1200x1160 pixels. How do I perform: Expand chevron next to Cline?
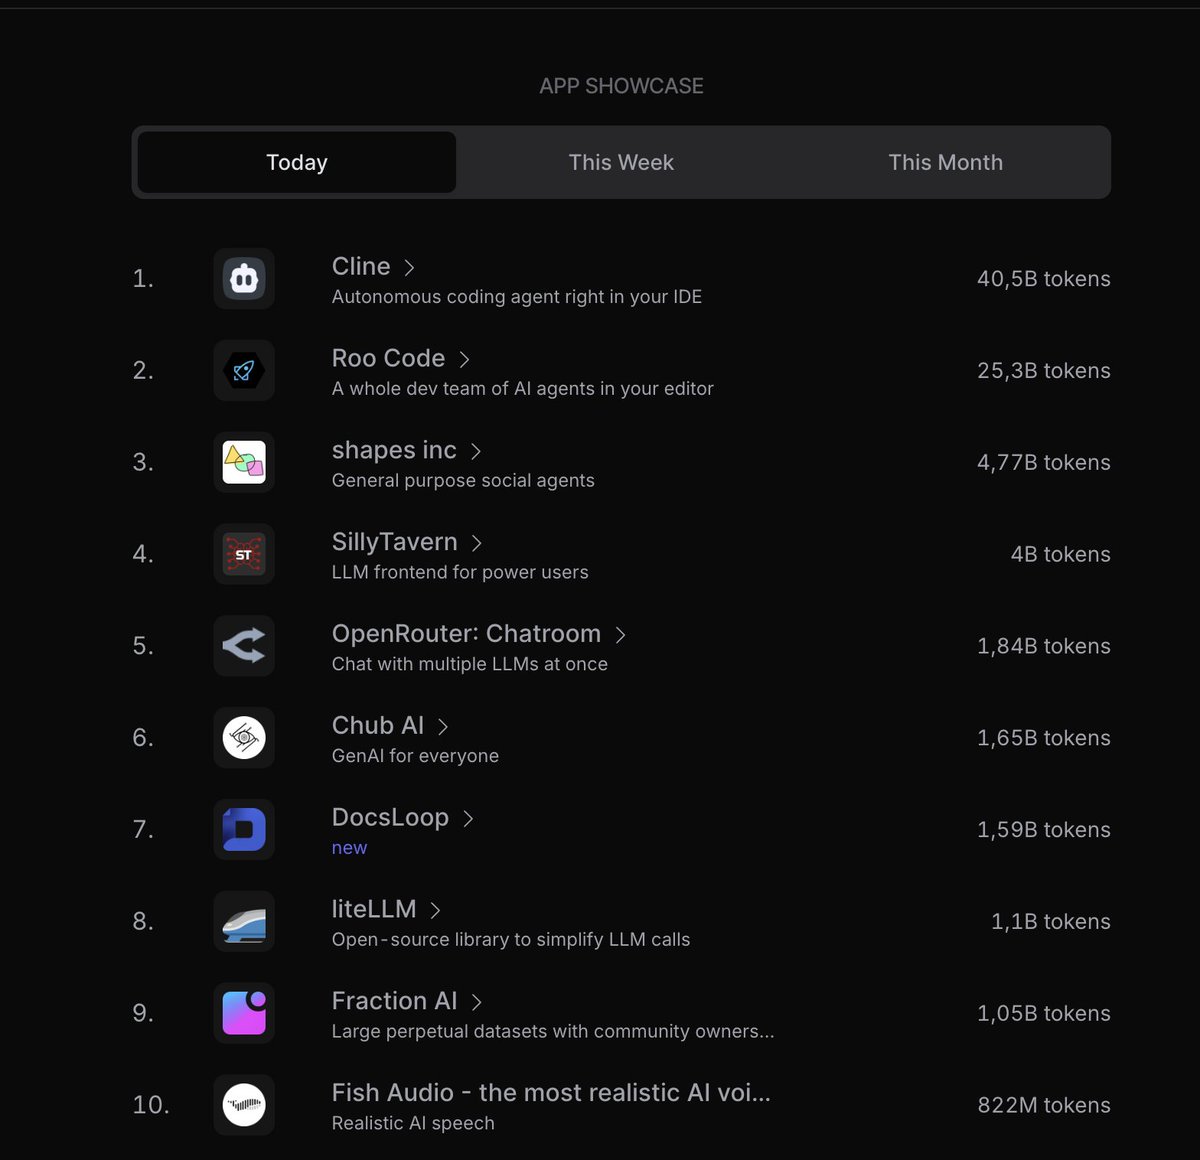coord(409,267)
